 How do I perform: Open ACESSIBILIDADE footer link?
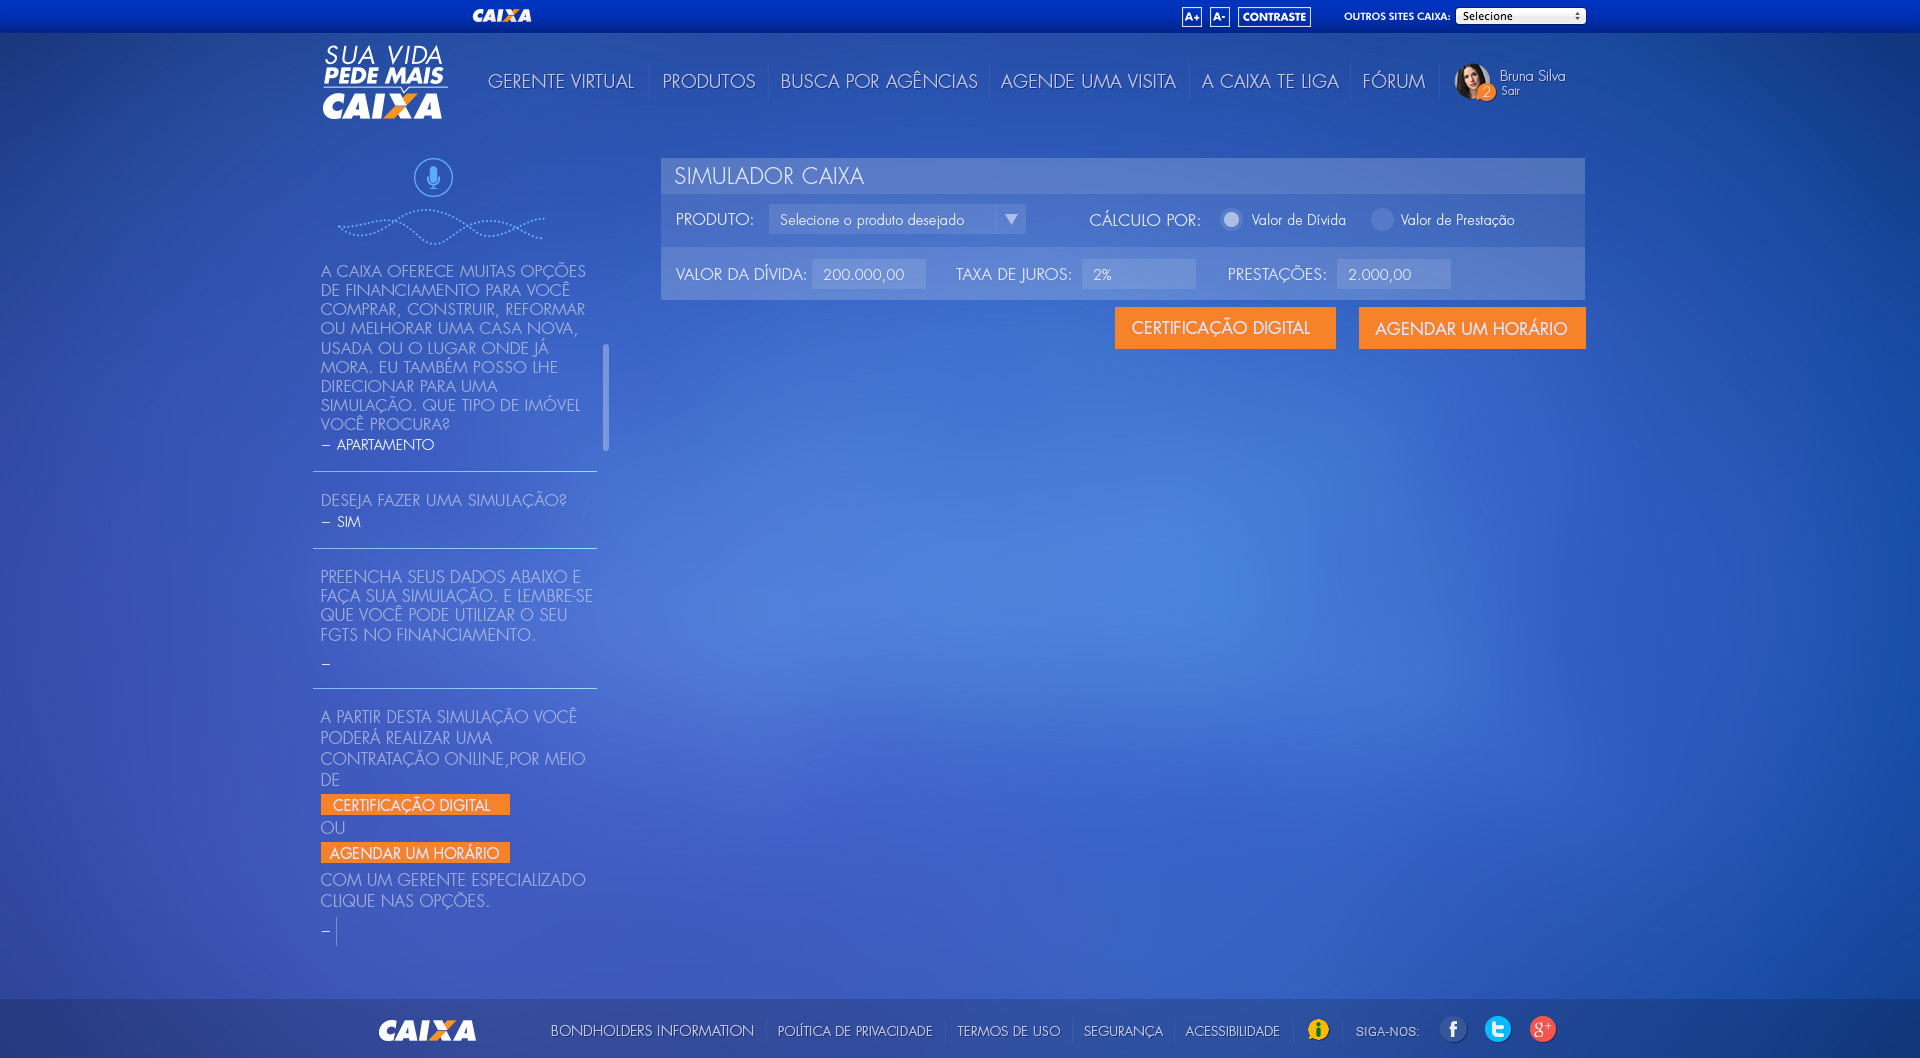point(1232,1031)
